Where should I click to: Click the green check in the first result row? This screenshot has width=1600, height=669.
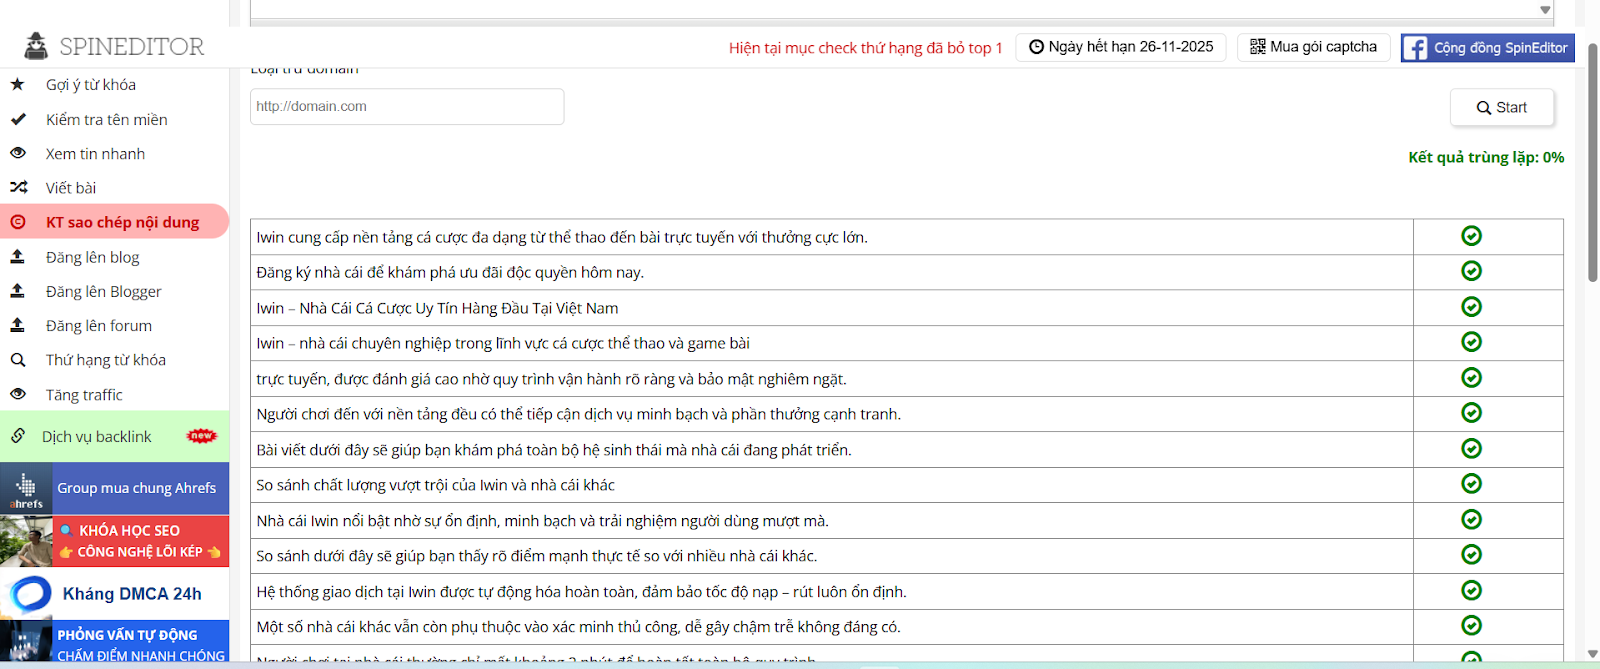(x=1471, y=236)
